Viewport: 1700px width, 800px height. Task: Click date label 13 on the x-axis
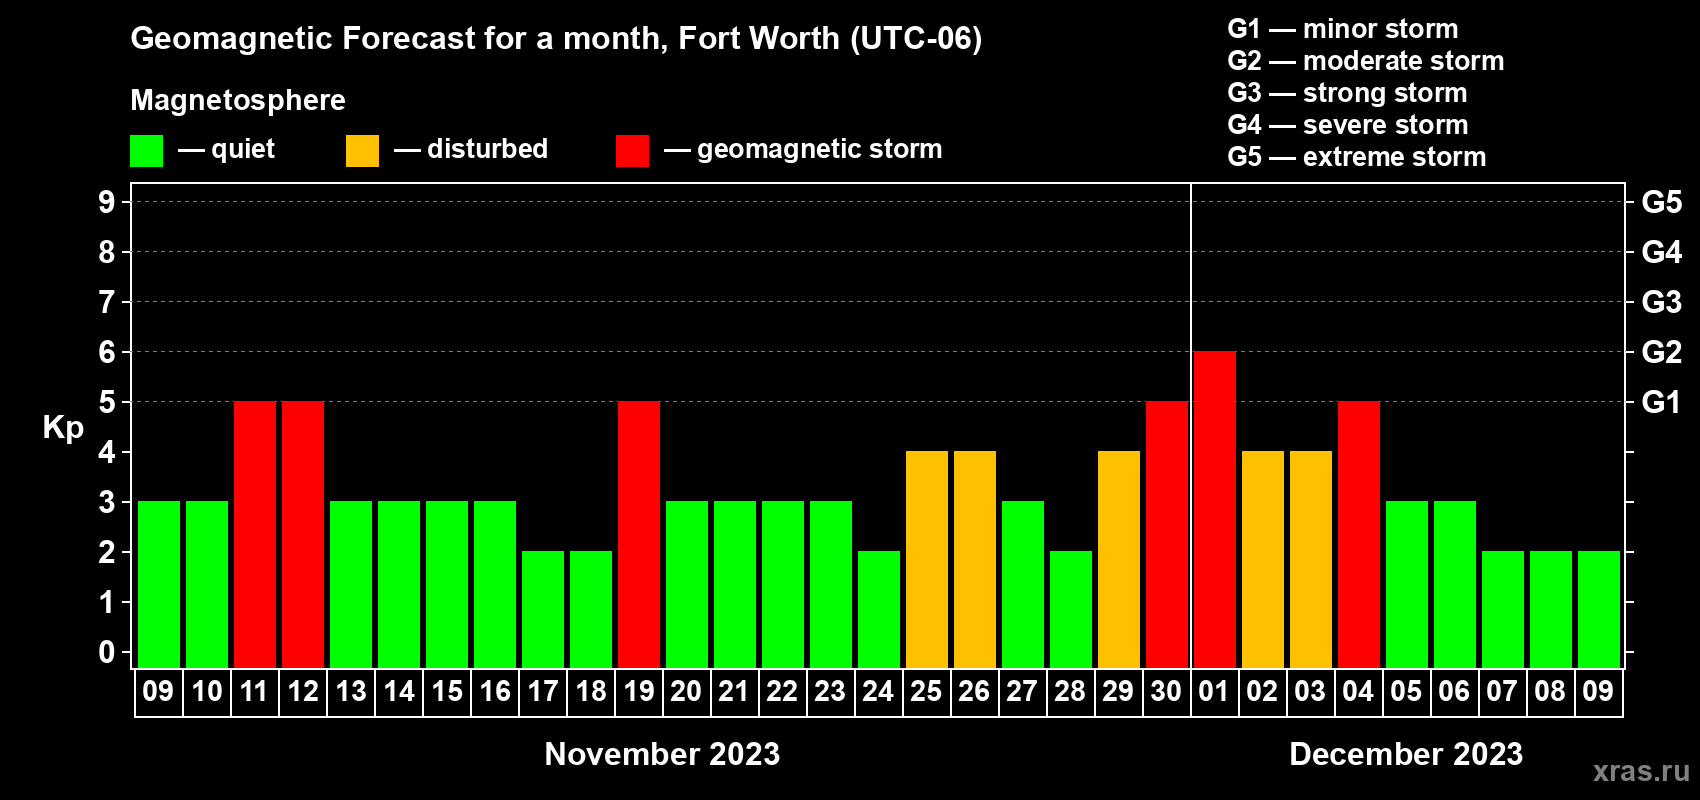tap(351, 692)
